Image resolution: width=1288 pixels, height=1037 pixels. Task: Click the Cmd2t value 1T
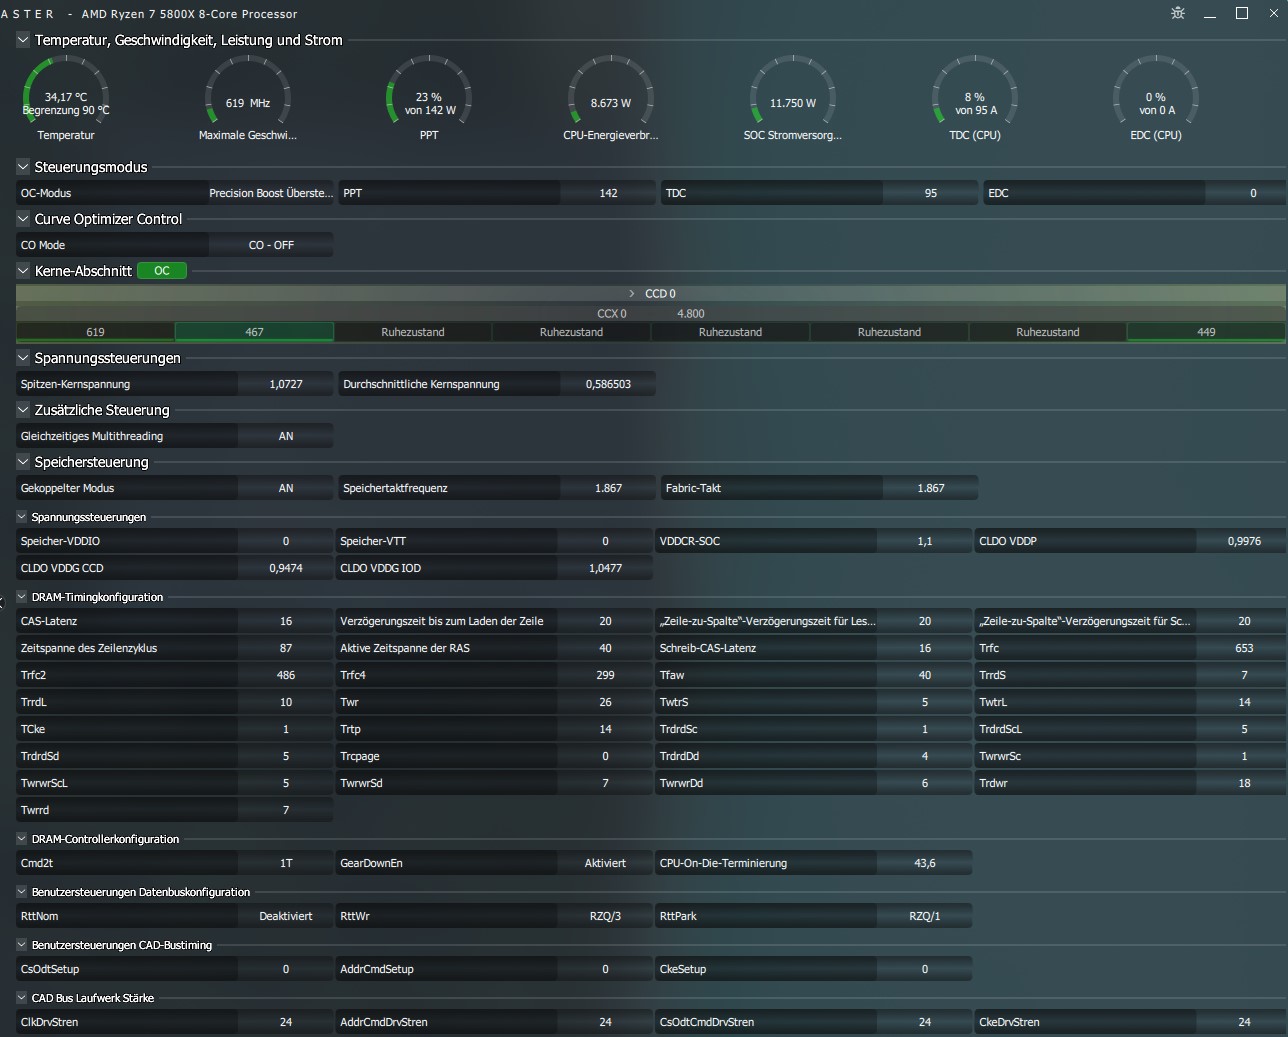[x=286, y=863]
